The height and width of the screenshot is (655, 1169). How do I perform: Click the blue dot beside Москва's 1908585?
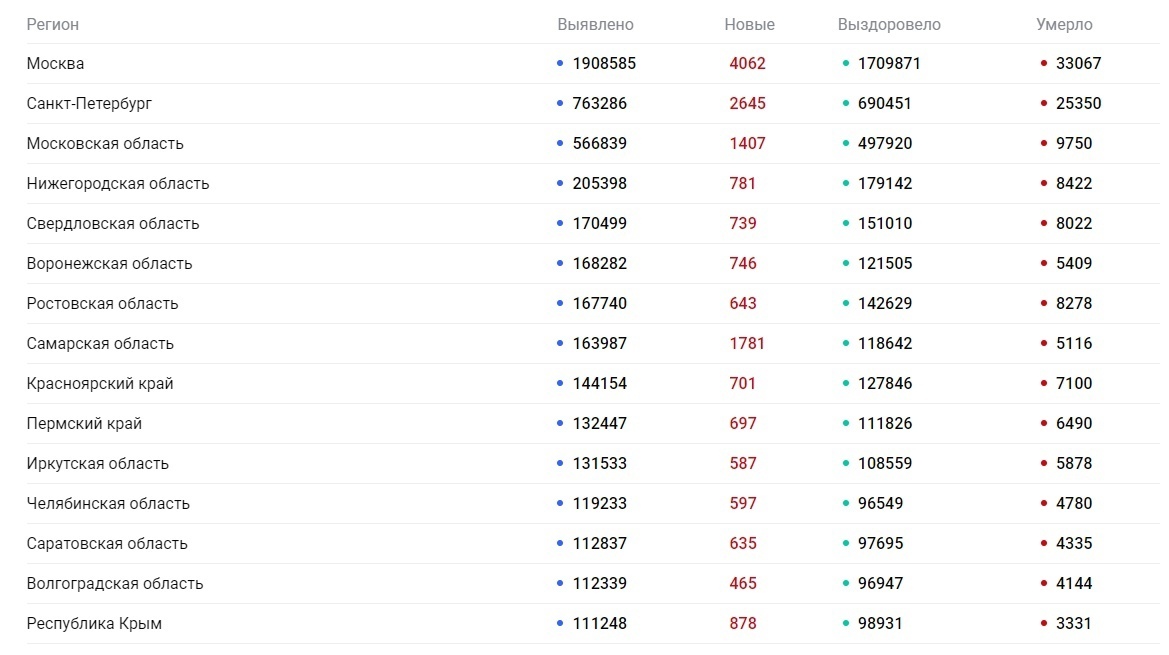(560, 63)
